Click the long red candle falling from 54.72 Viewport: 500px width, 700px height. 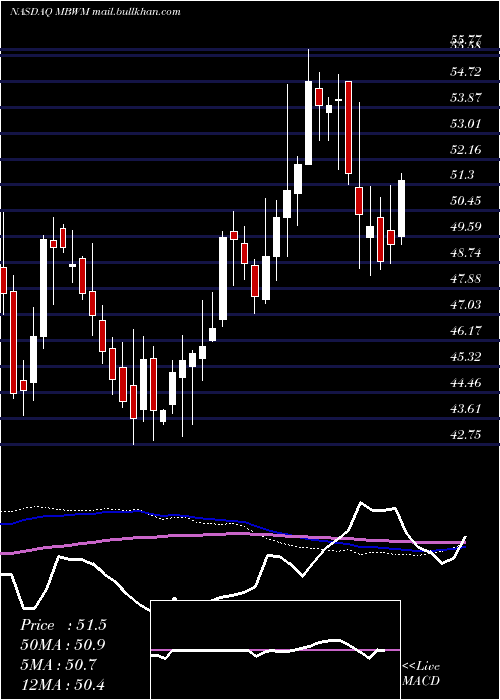[x=349, y=127]
